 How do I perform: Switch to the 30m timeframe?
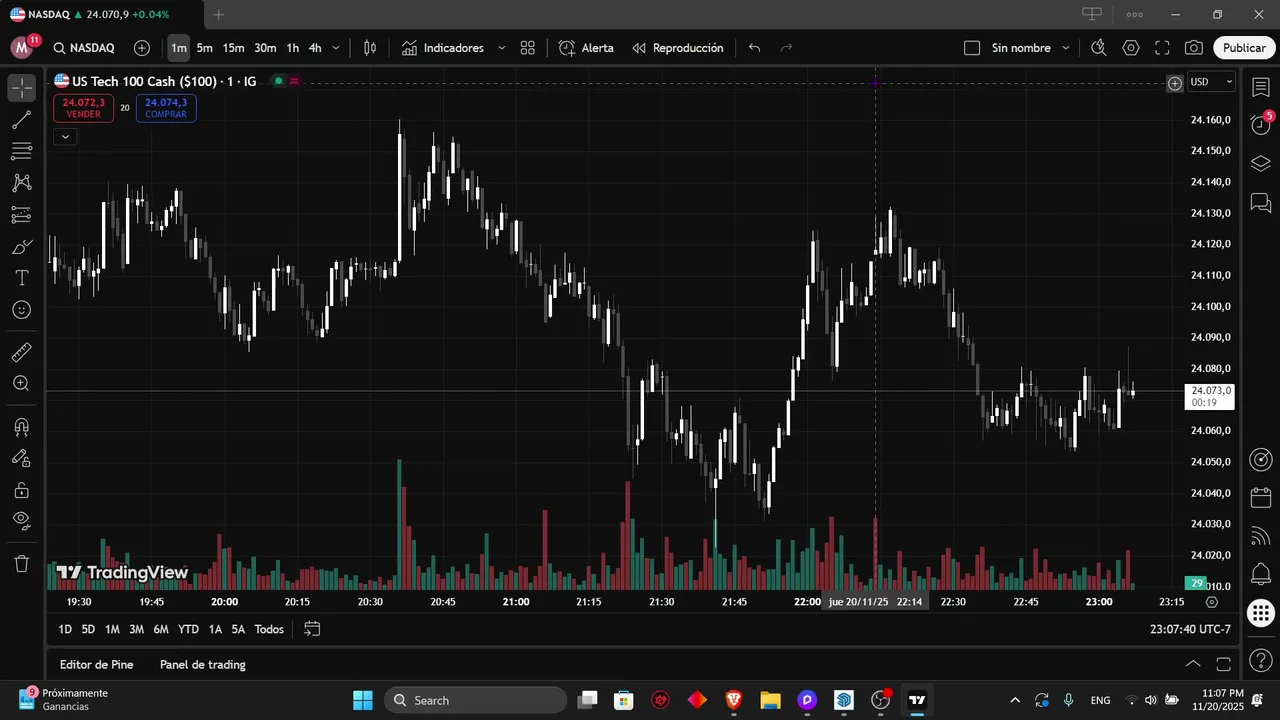tap(265, 48)
